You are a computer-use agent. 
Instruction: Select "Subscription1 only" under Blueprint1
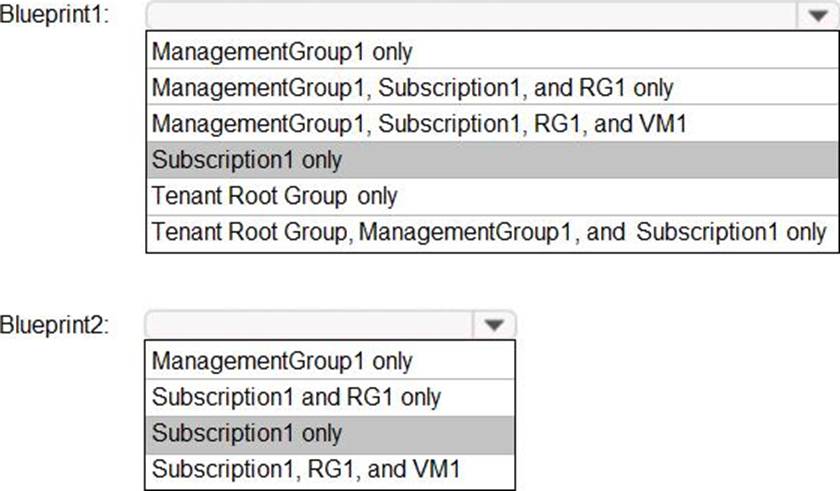point(247,159)
